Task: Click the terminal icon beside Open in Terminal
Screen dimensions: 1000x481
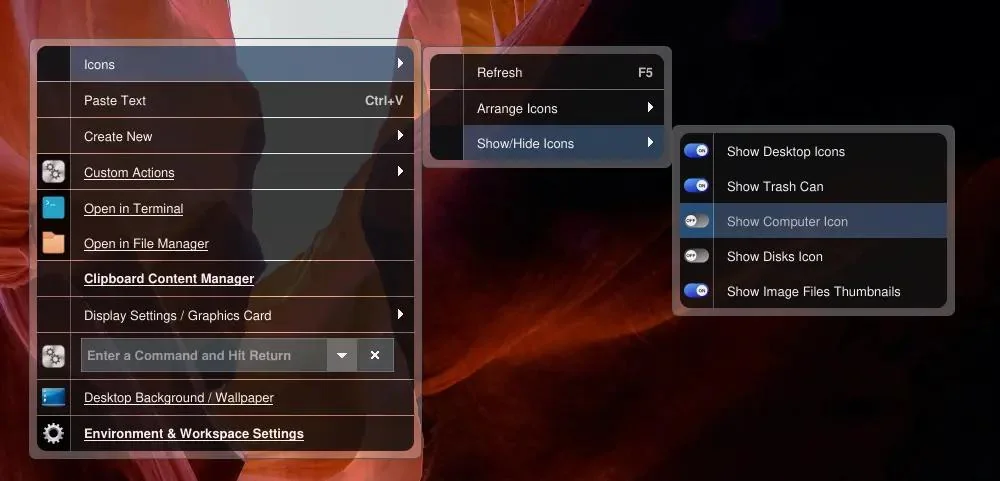Action: [54, 208]
